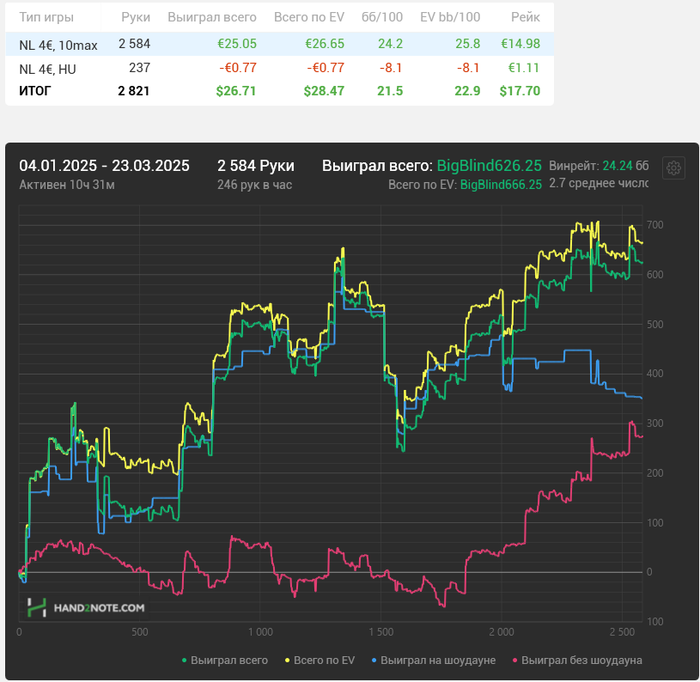Click the 2 500 x-axis label
The height and width of the screenshot is (682, 700).
pyautogui.click(x=622, y=632)
